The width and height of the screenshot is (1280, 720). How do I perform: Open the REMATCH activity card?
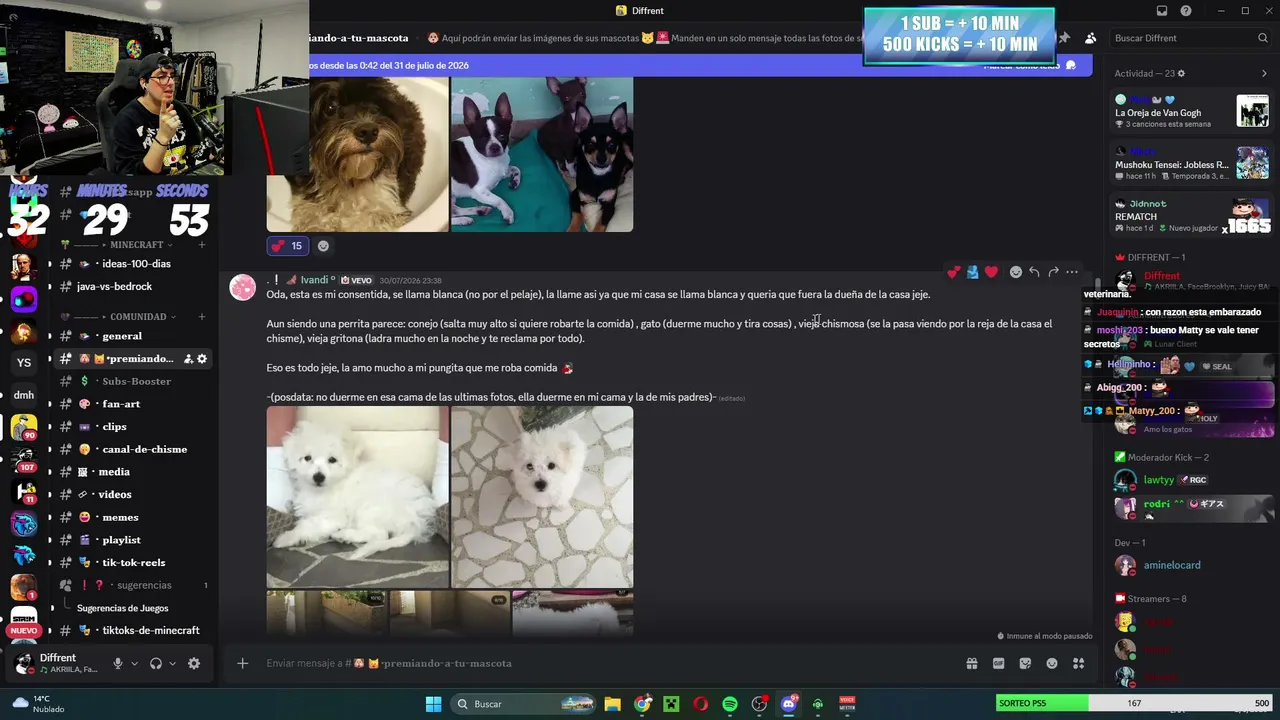coord(1192,215)
